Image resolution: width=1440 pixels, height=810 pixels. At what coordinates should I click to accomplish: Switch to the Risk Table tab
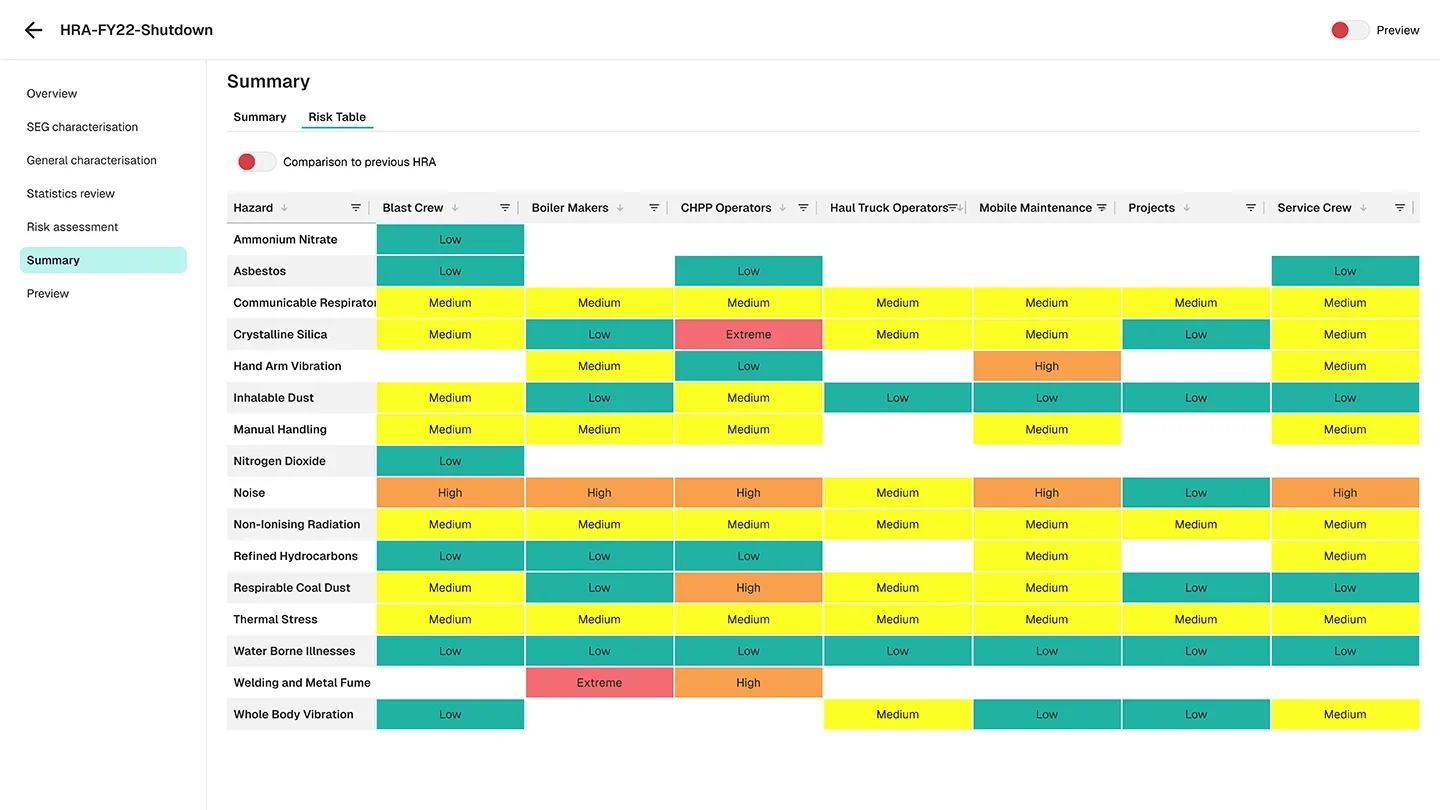[x=337, y=117]
